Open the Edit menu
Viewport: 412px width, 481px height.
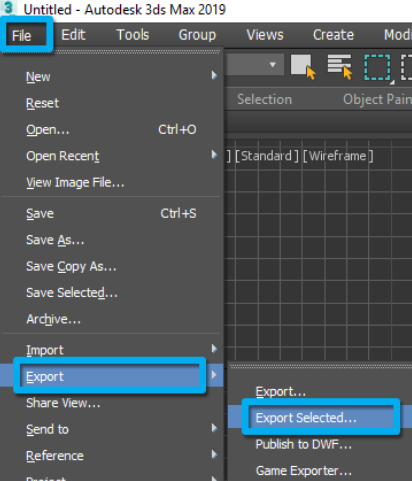tap(73, 35)
